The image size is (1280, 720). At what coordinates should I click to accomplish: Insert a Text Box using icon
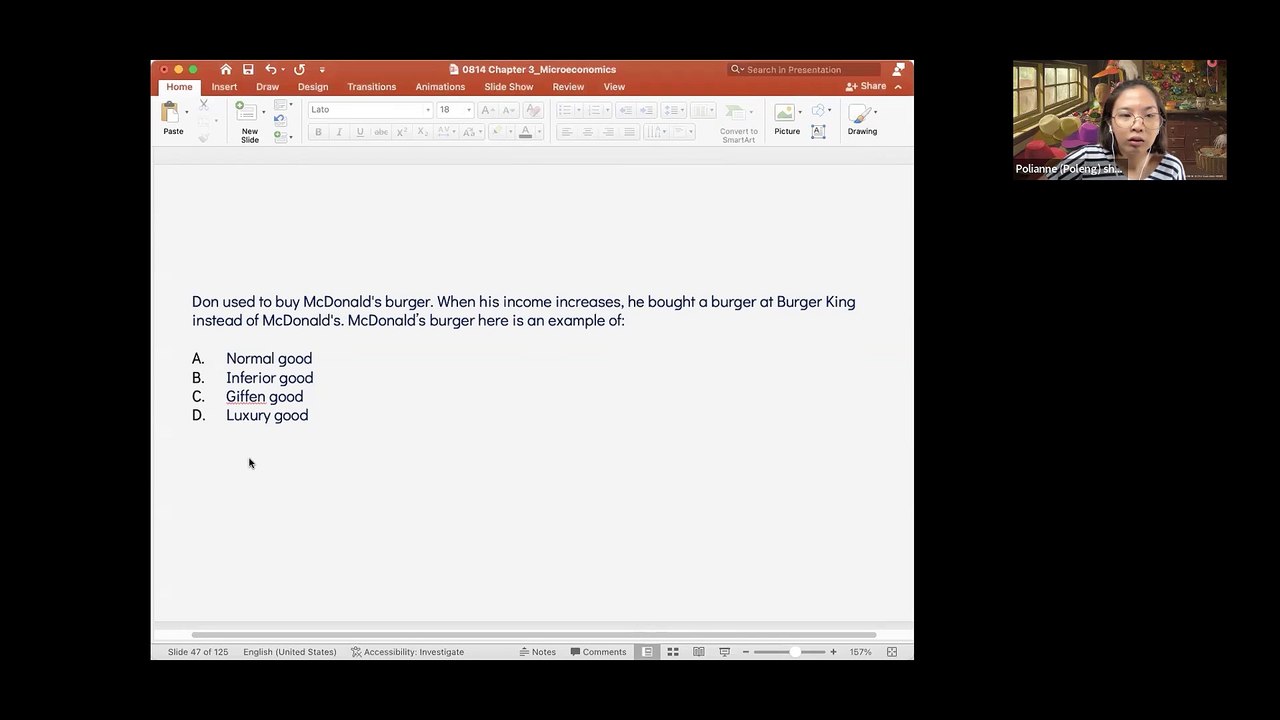coord(818,132)
